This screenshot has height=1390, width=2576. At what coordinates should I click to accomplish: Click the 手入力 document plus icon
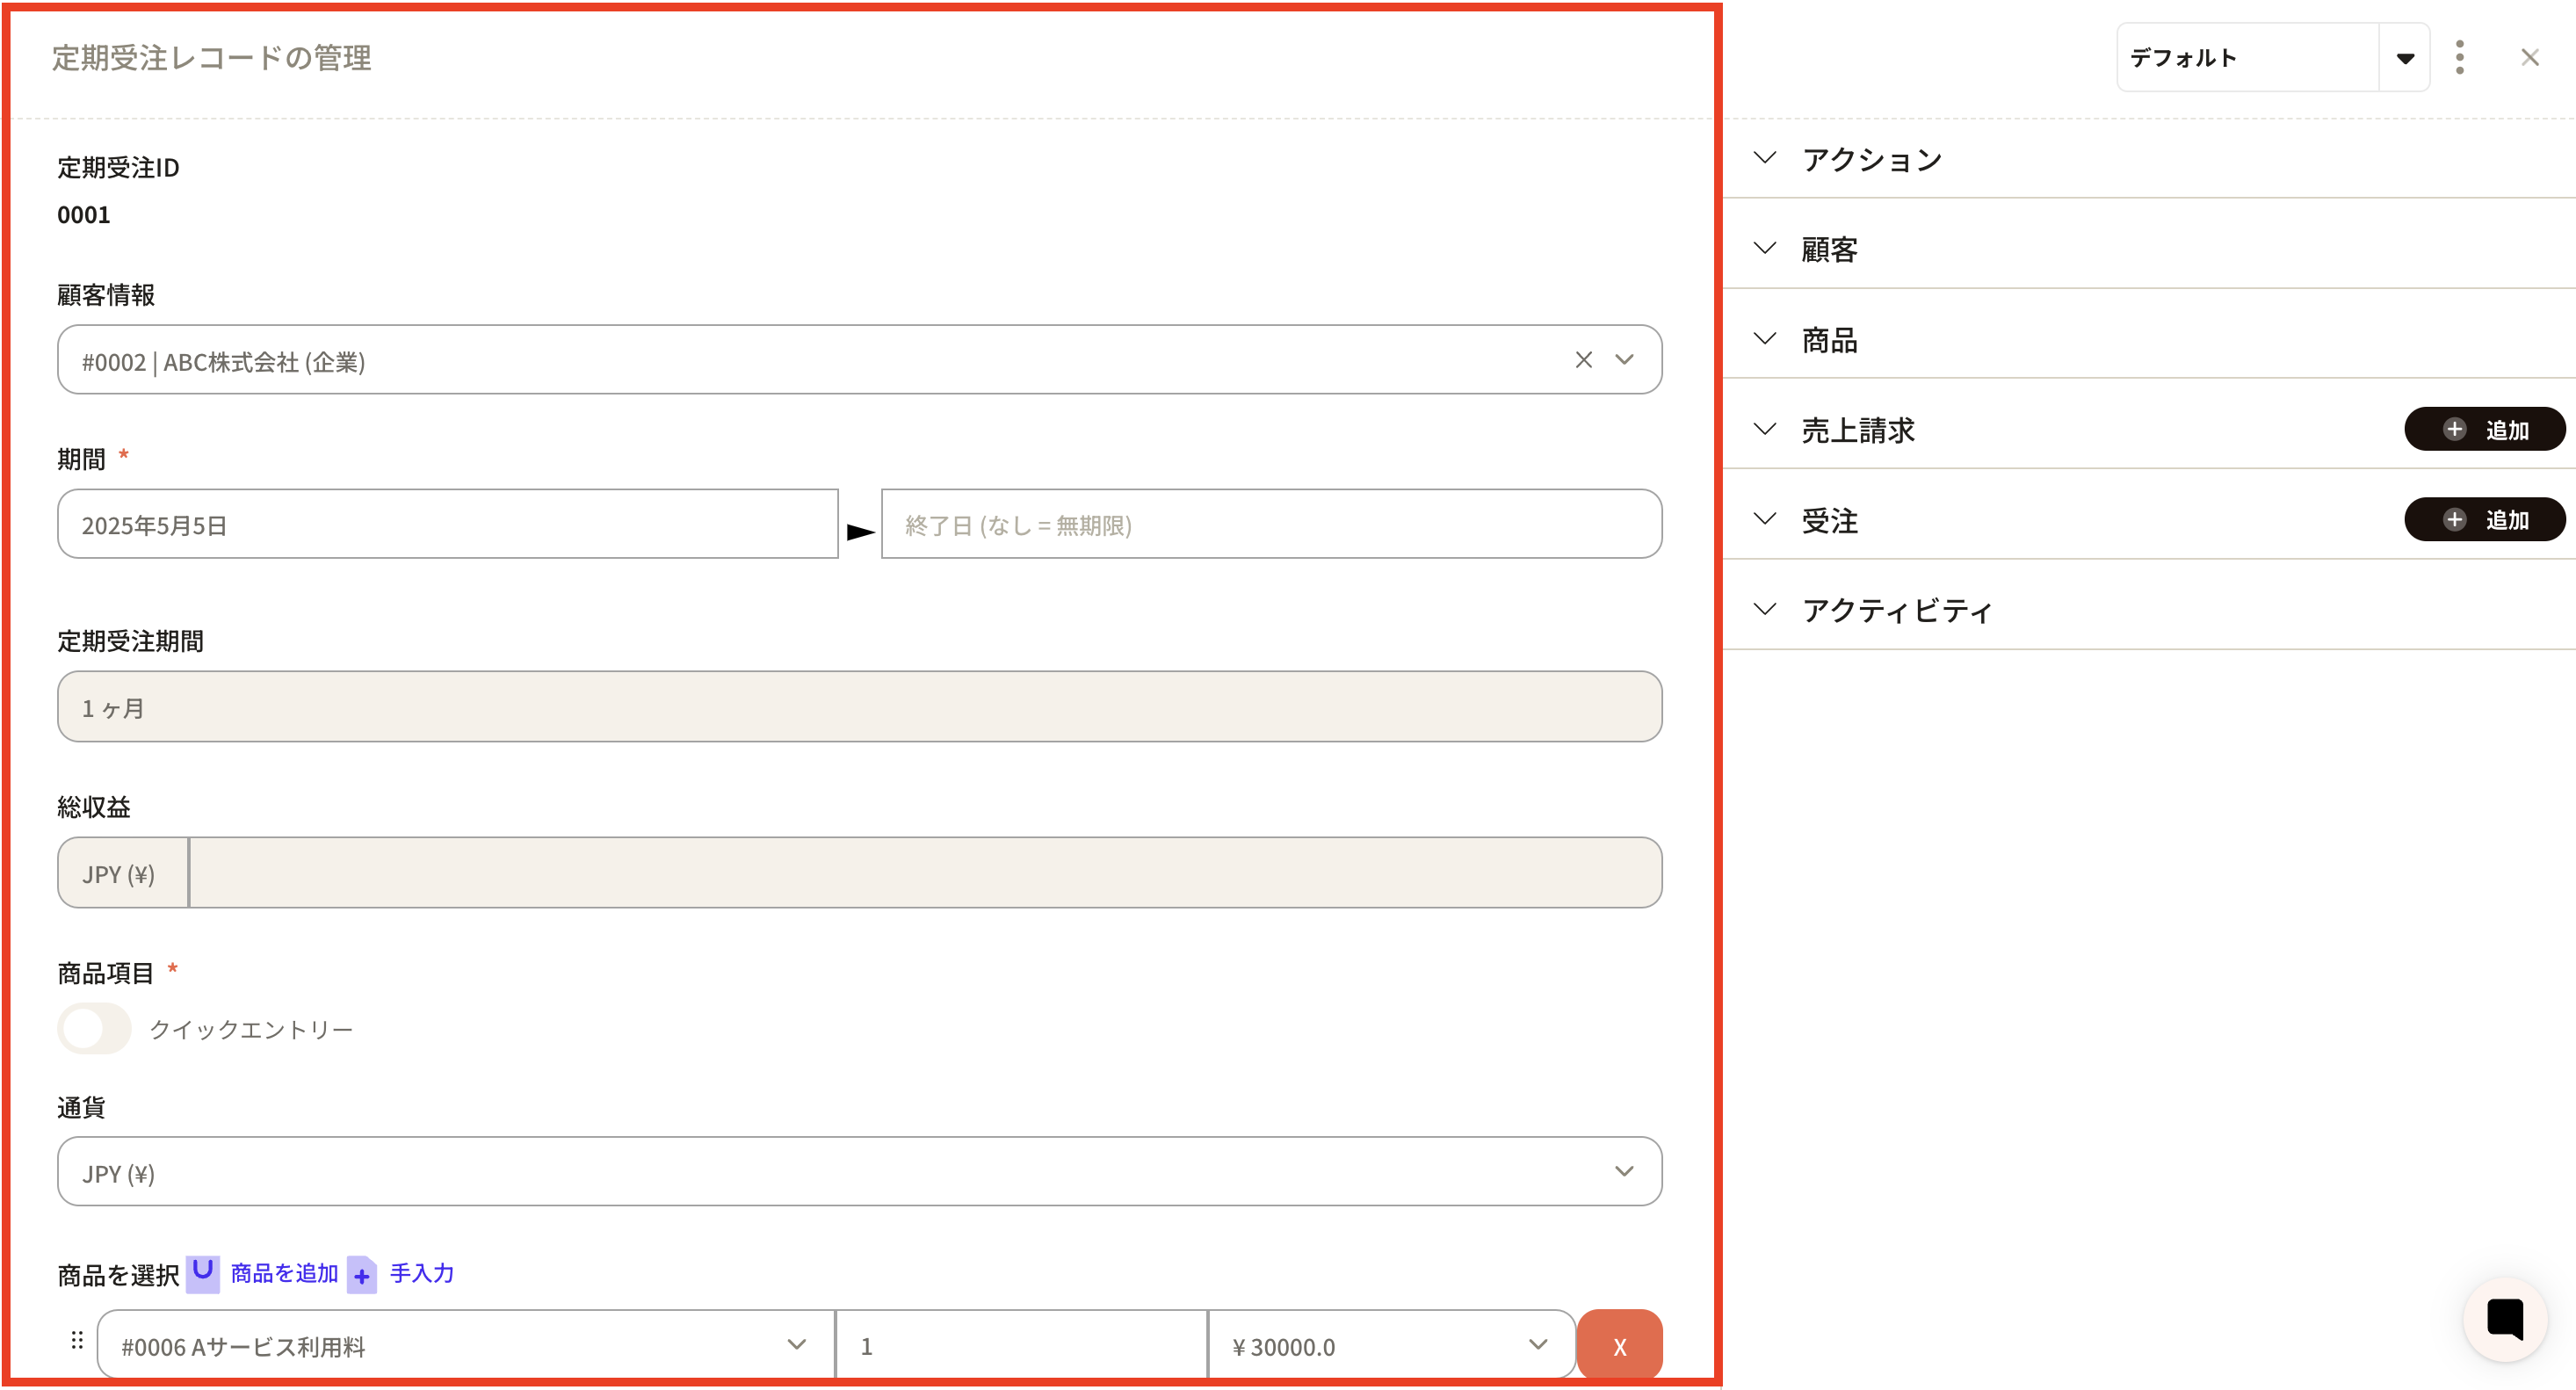pos(362,1275)
